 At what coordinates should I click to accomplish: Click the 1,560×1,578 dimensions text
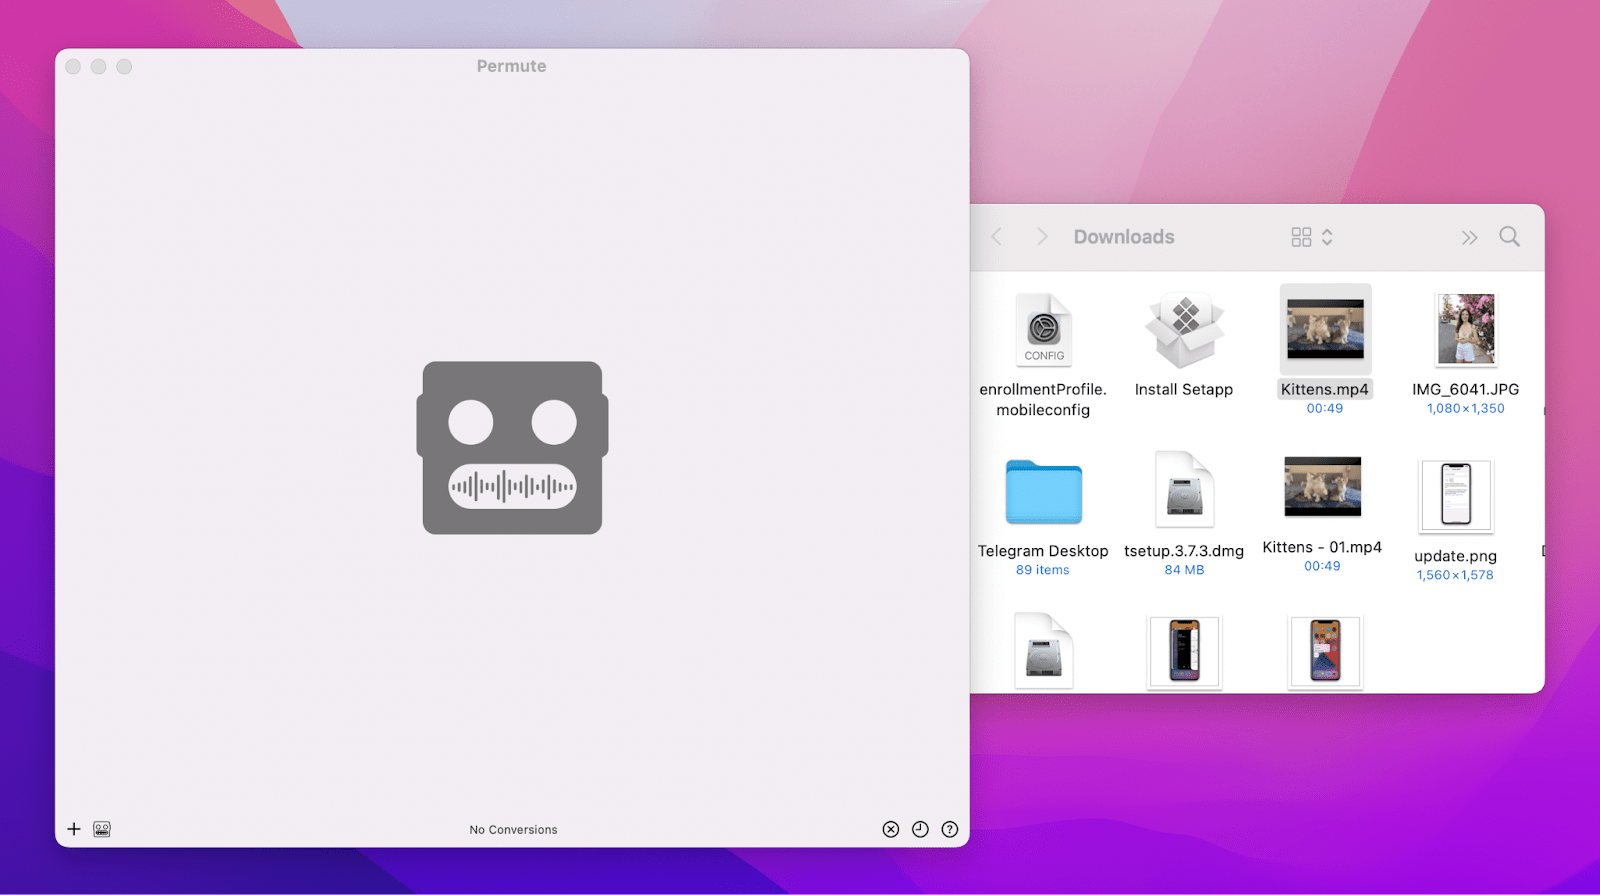pos(1455,575)
